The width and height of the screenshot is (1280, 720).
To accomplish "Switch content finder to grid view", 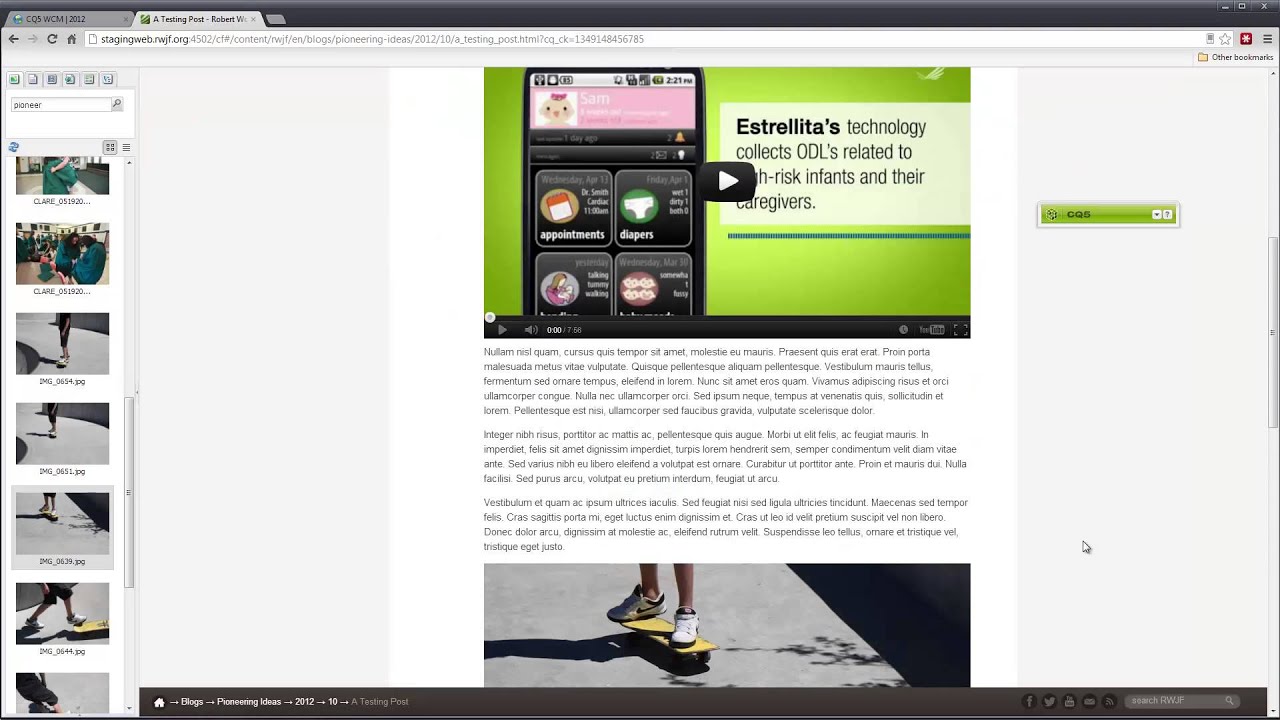I will [x=110, y=147].
